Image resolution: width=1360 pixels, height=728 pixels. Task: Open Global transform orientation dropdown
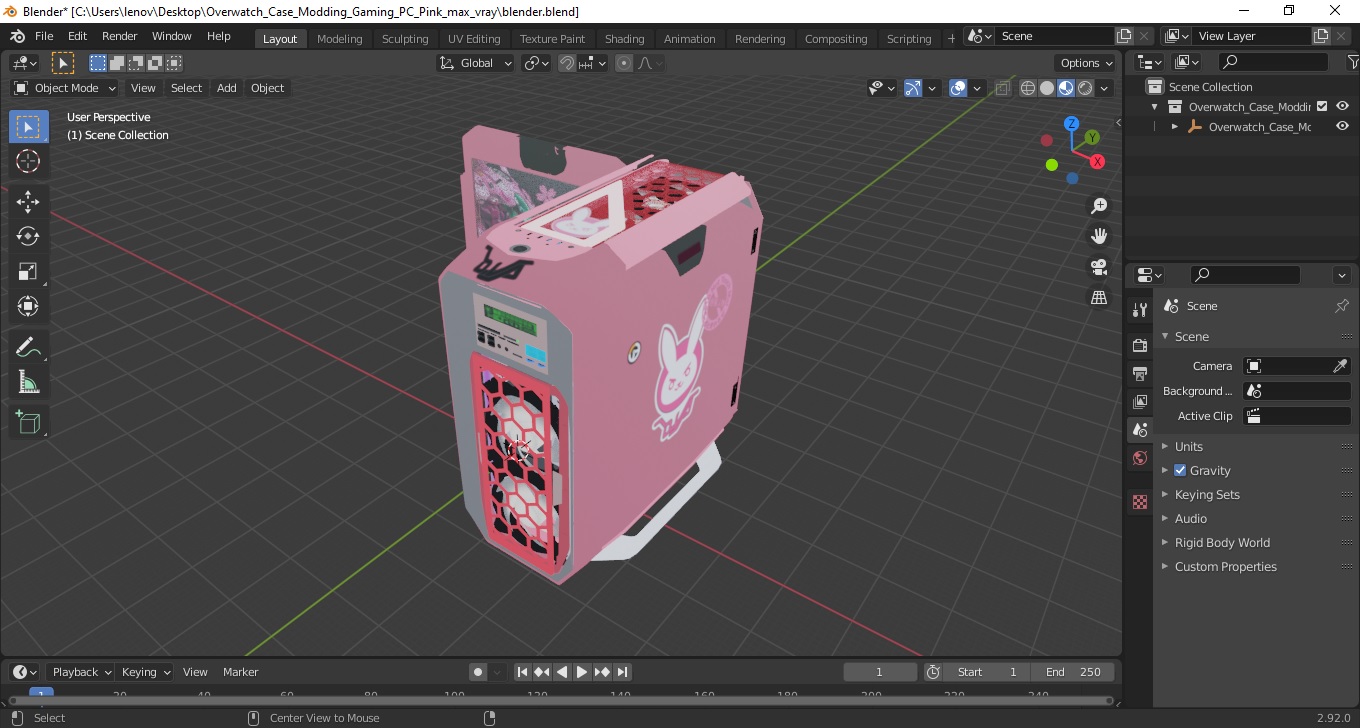point(476,63)
